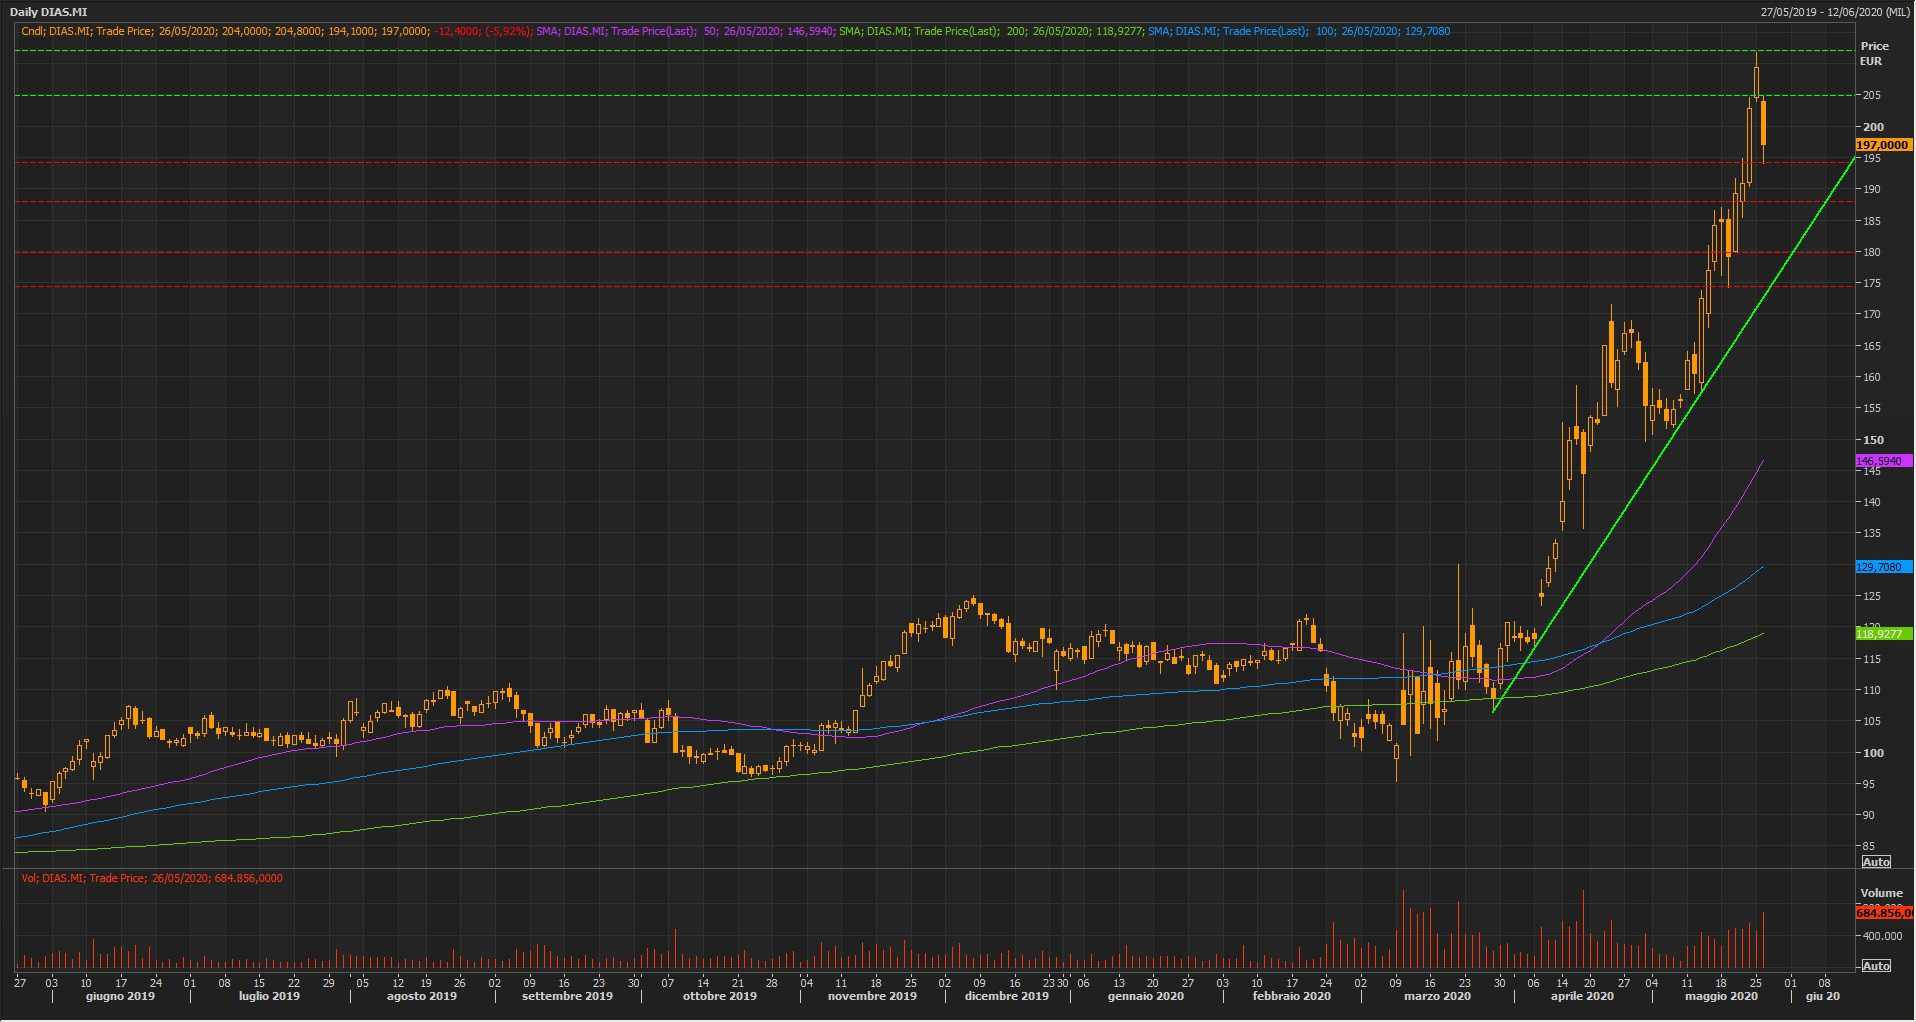Image resolution: width=1916 pixels, height=1022 pixels.
Task: Click the Volume axis header label
Action: [x=1881, y=893]
